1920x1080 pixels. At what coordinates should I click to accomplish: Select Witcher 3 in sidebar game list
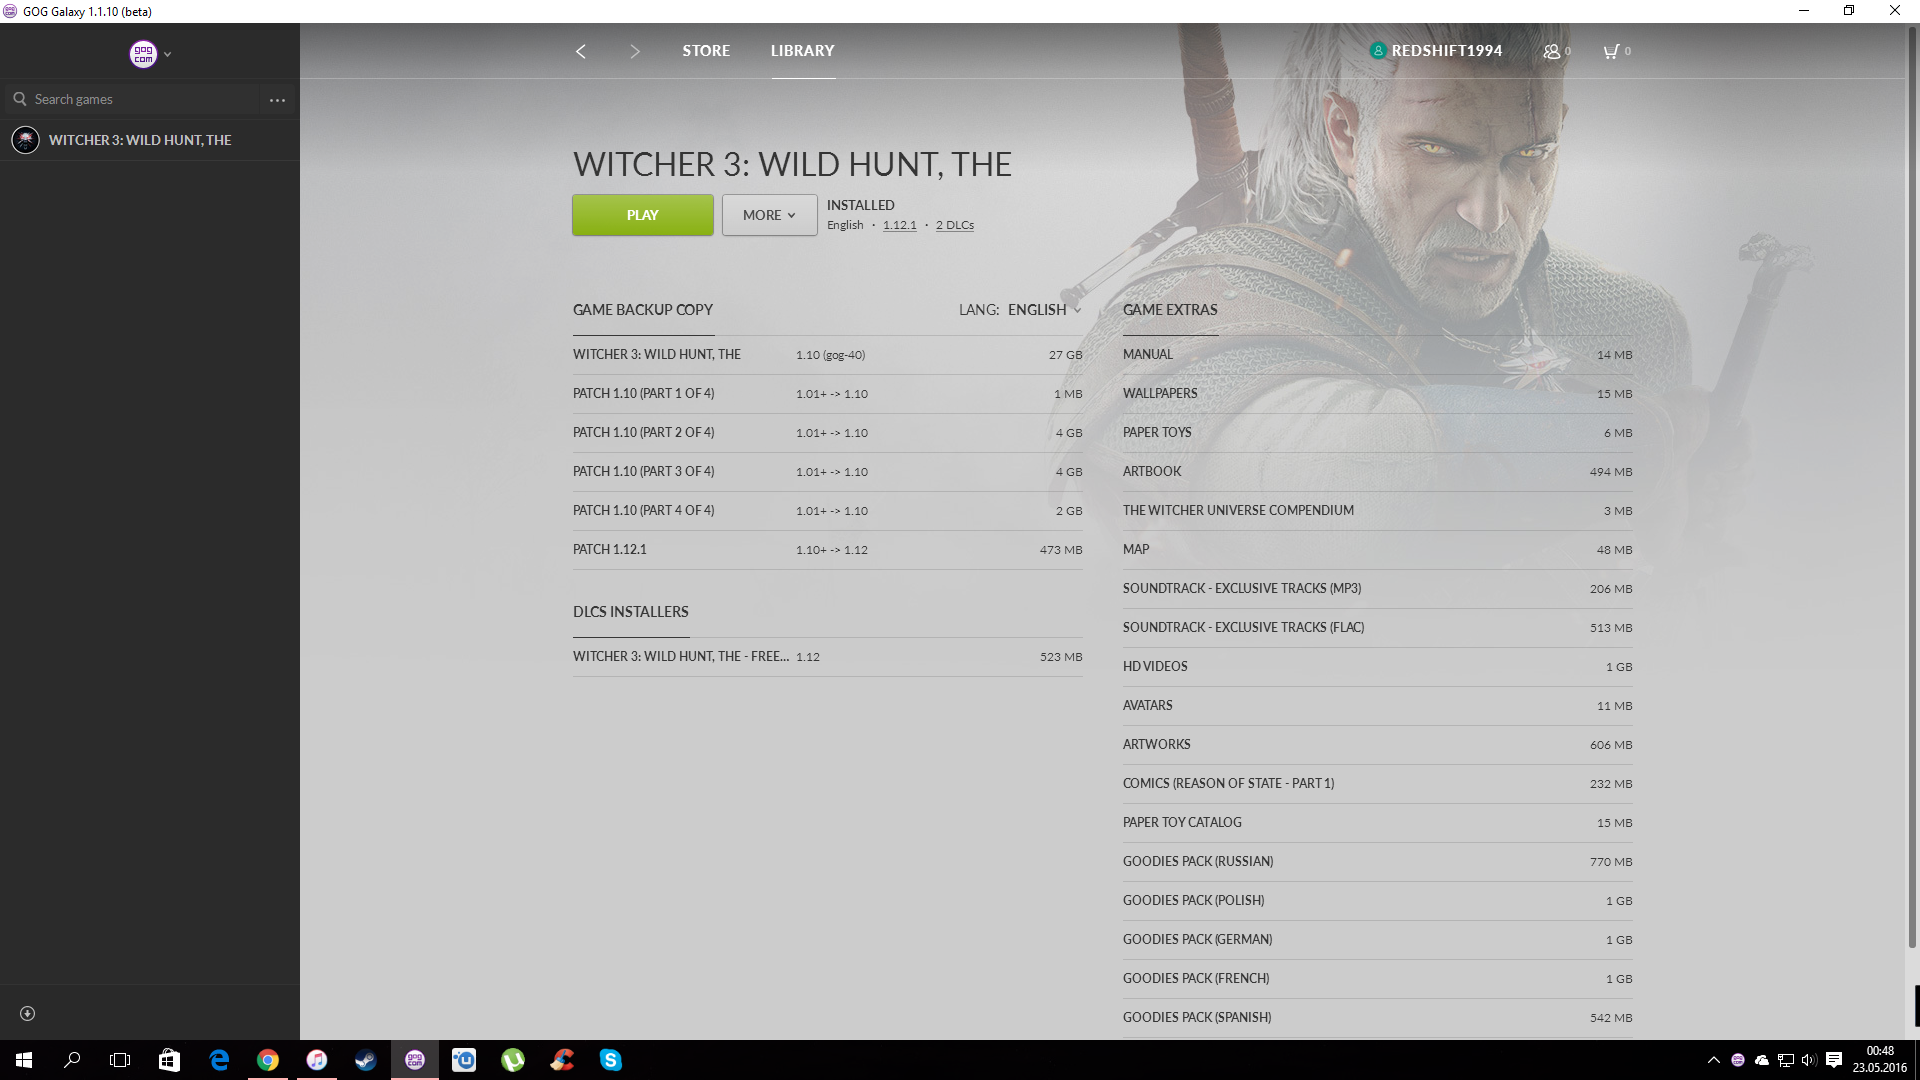[150, 140]
